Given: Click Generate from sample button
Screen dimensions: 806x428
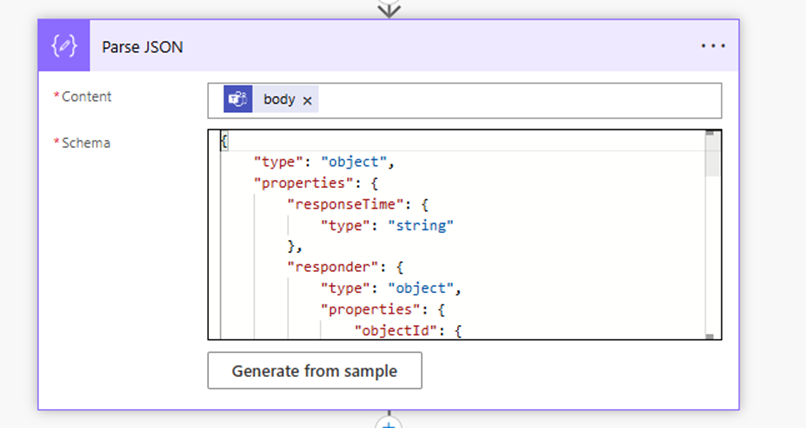Looking at the screenshot, I should [x=315, y=370].
